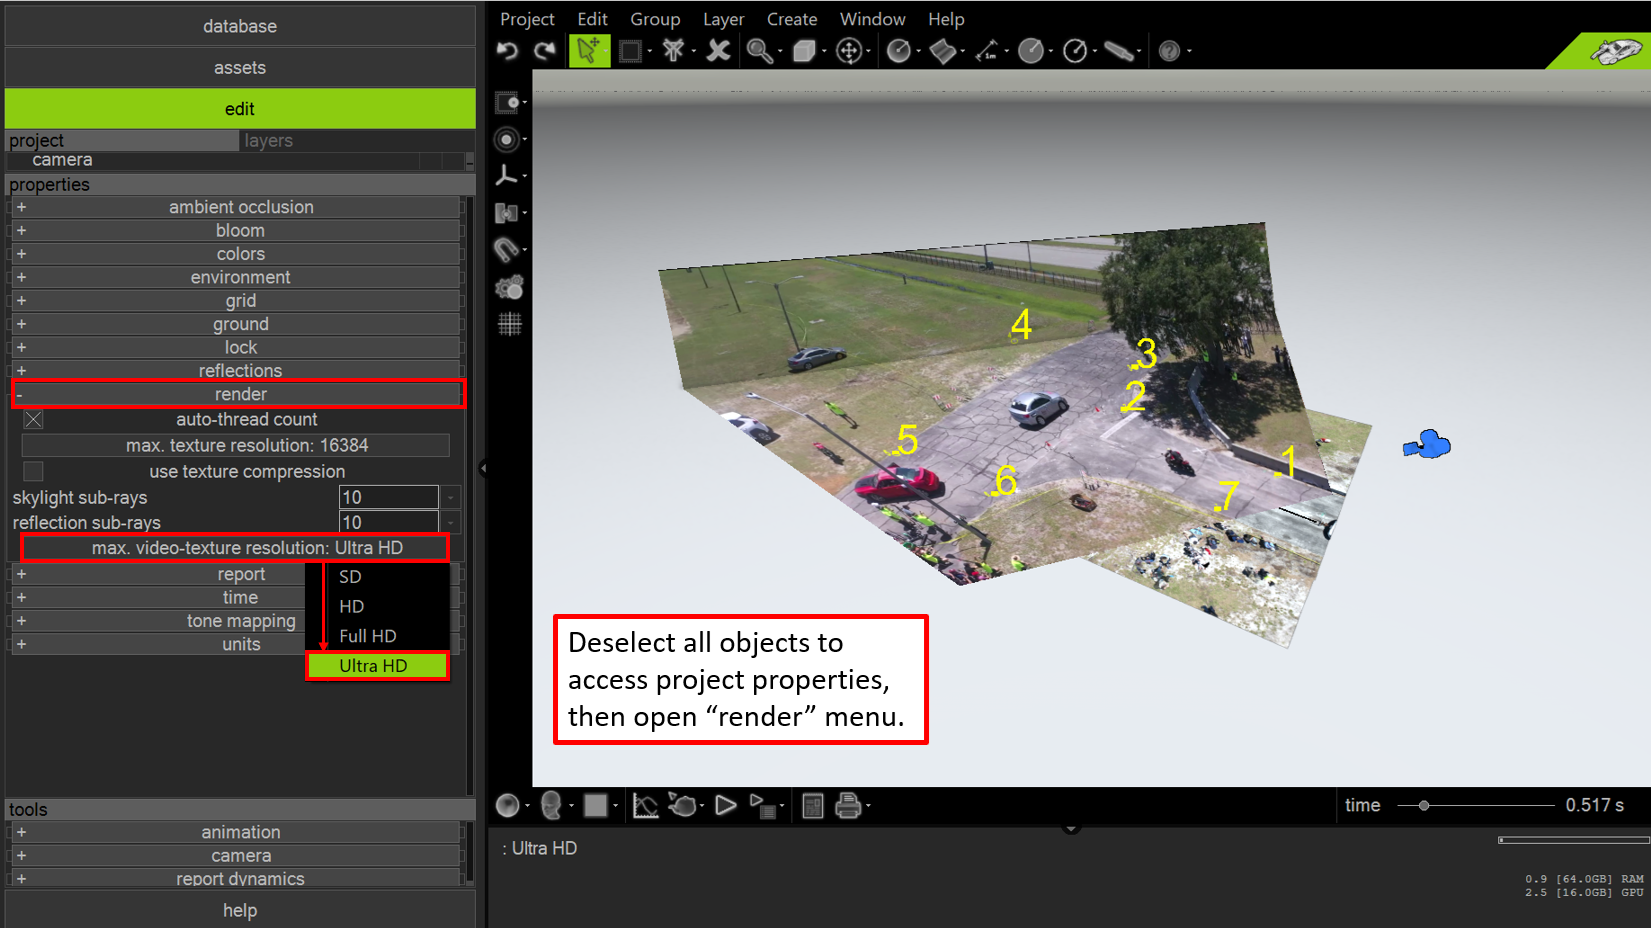The width and height of the screenshot is (1651, 928).
Task: Click the green edit panel button
Action: point(240,109)
